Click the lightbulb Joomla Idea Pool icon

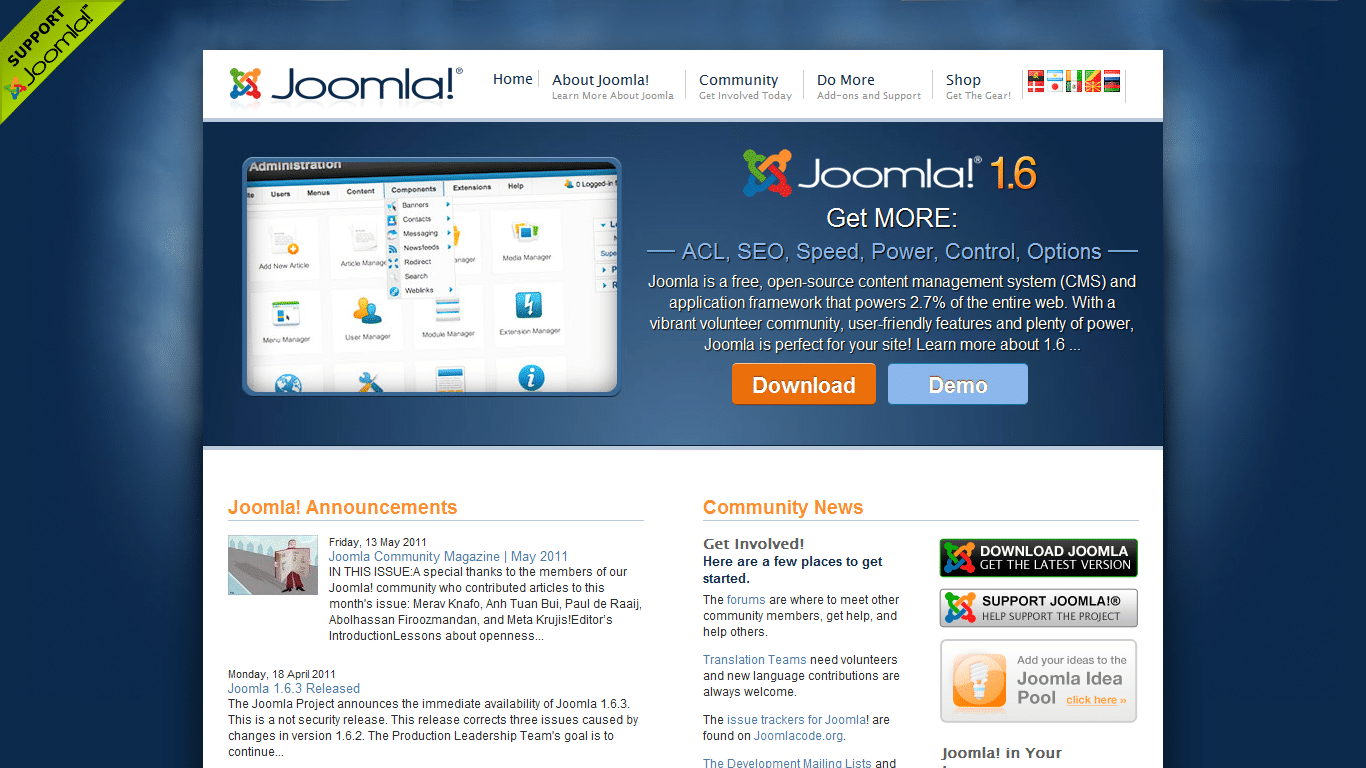pyautogui.click(x=979, y=681)
